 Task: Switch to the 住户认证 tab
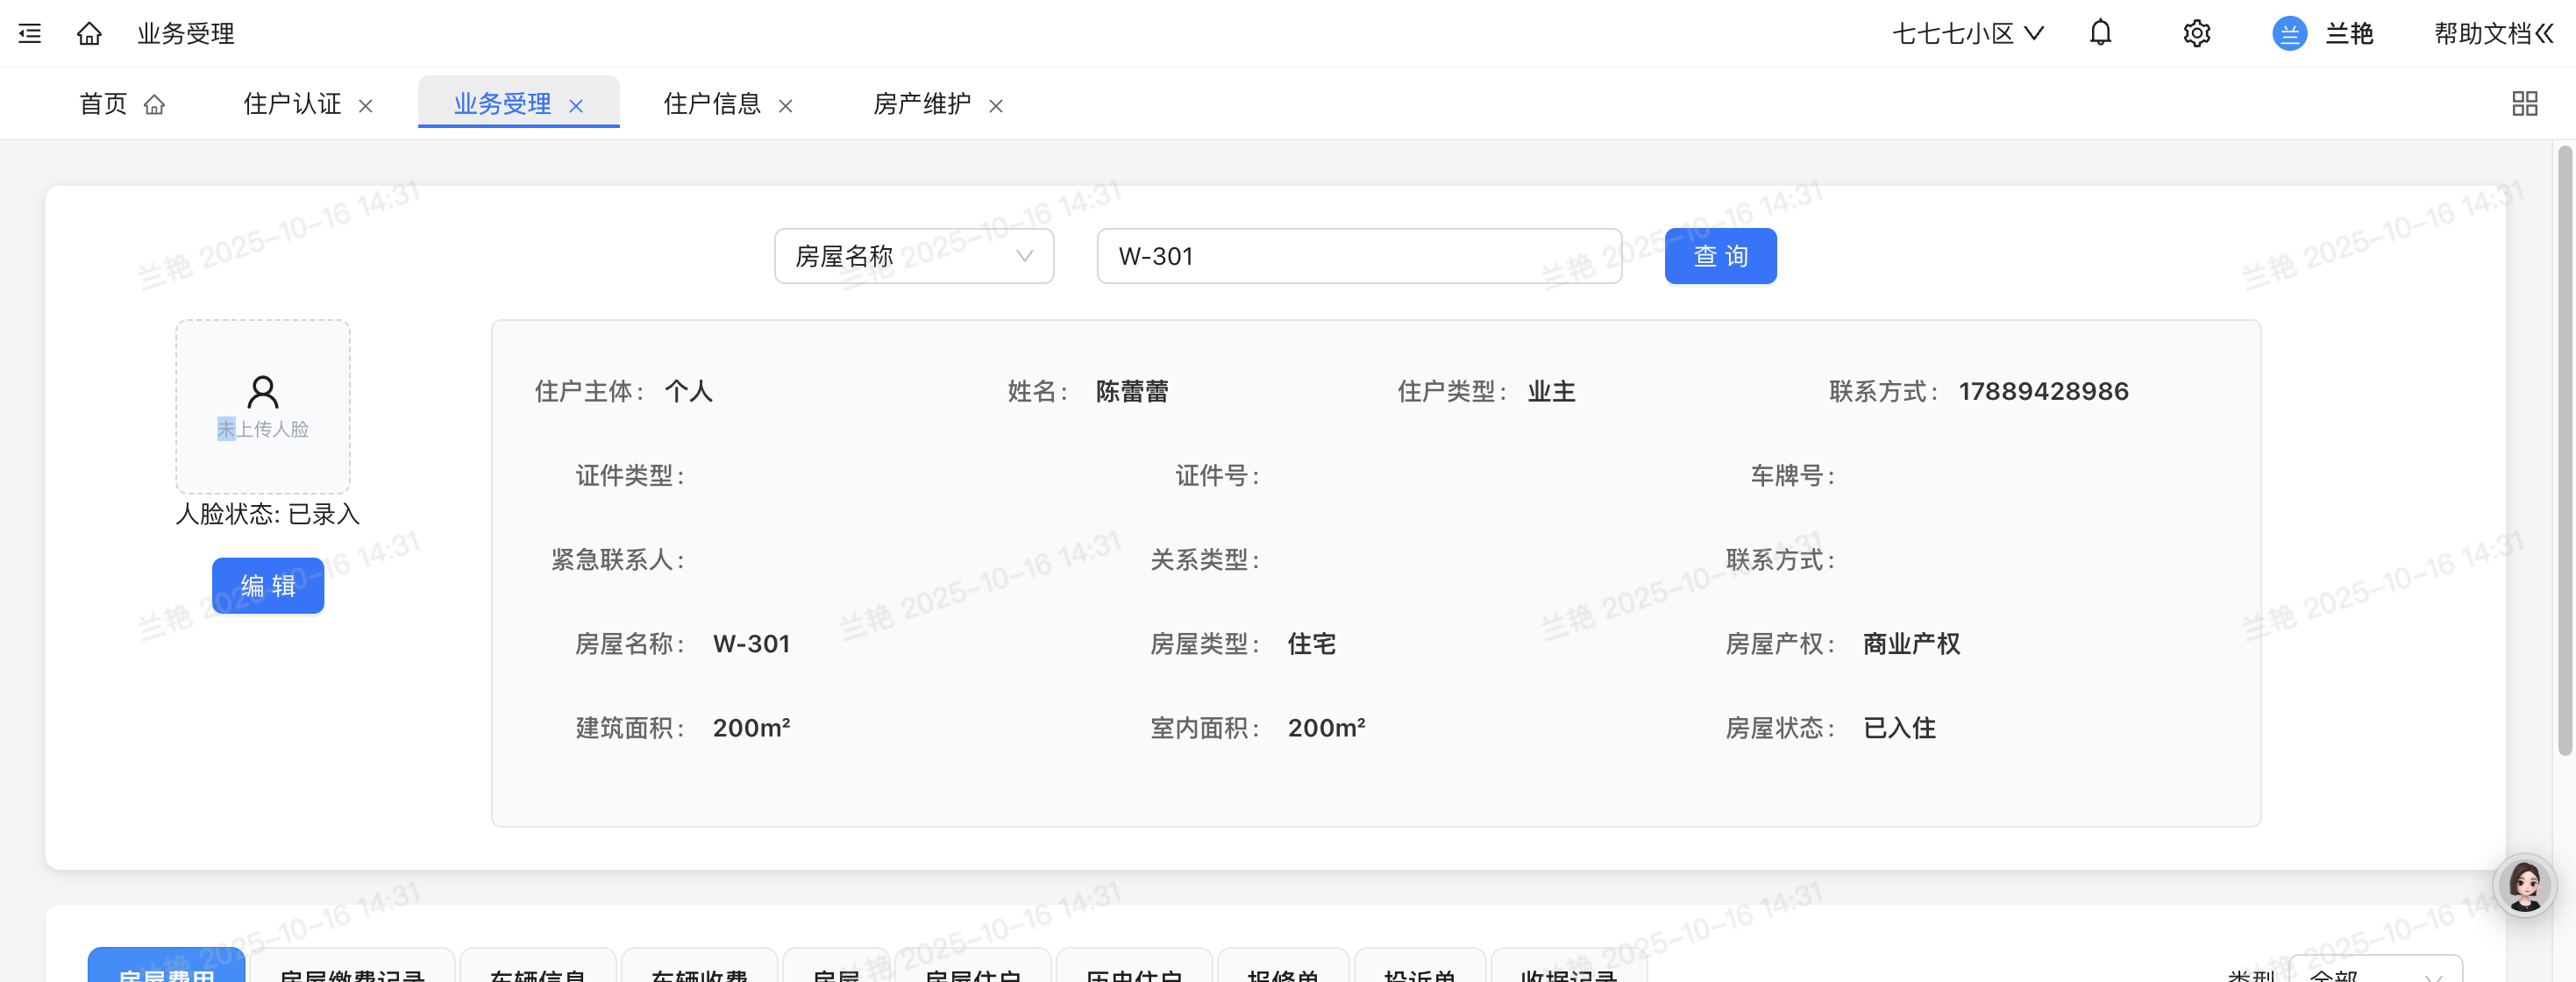[307, 103]
